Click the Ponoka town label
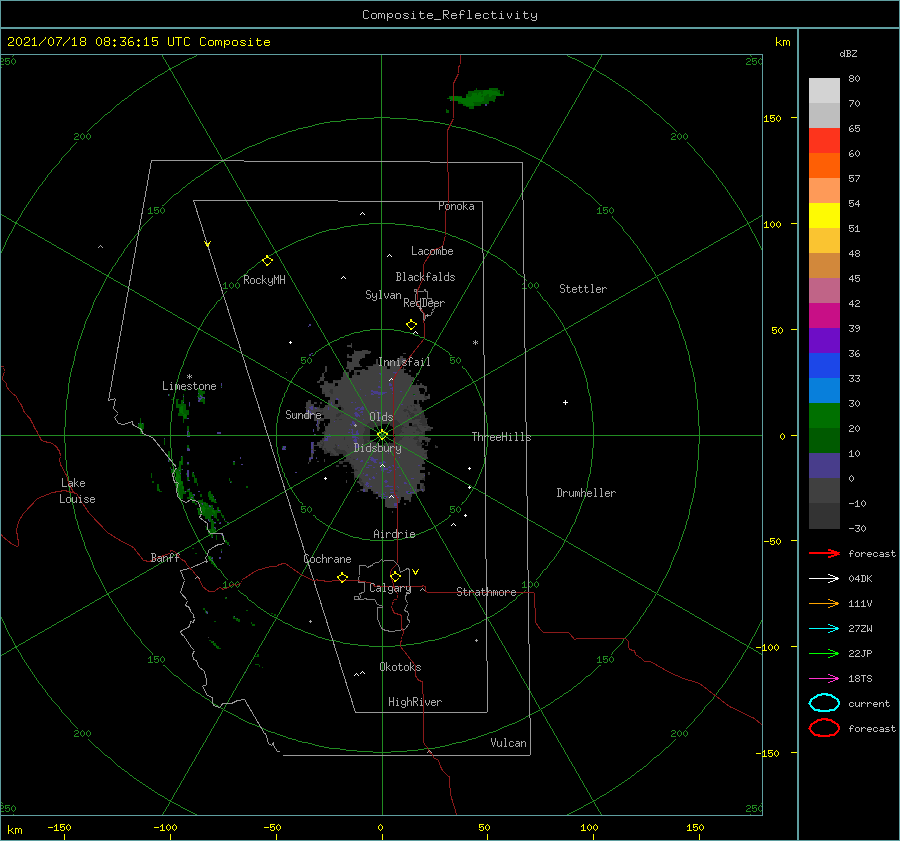The width and height of the screenshot is (900, 841). coord(456,206)
